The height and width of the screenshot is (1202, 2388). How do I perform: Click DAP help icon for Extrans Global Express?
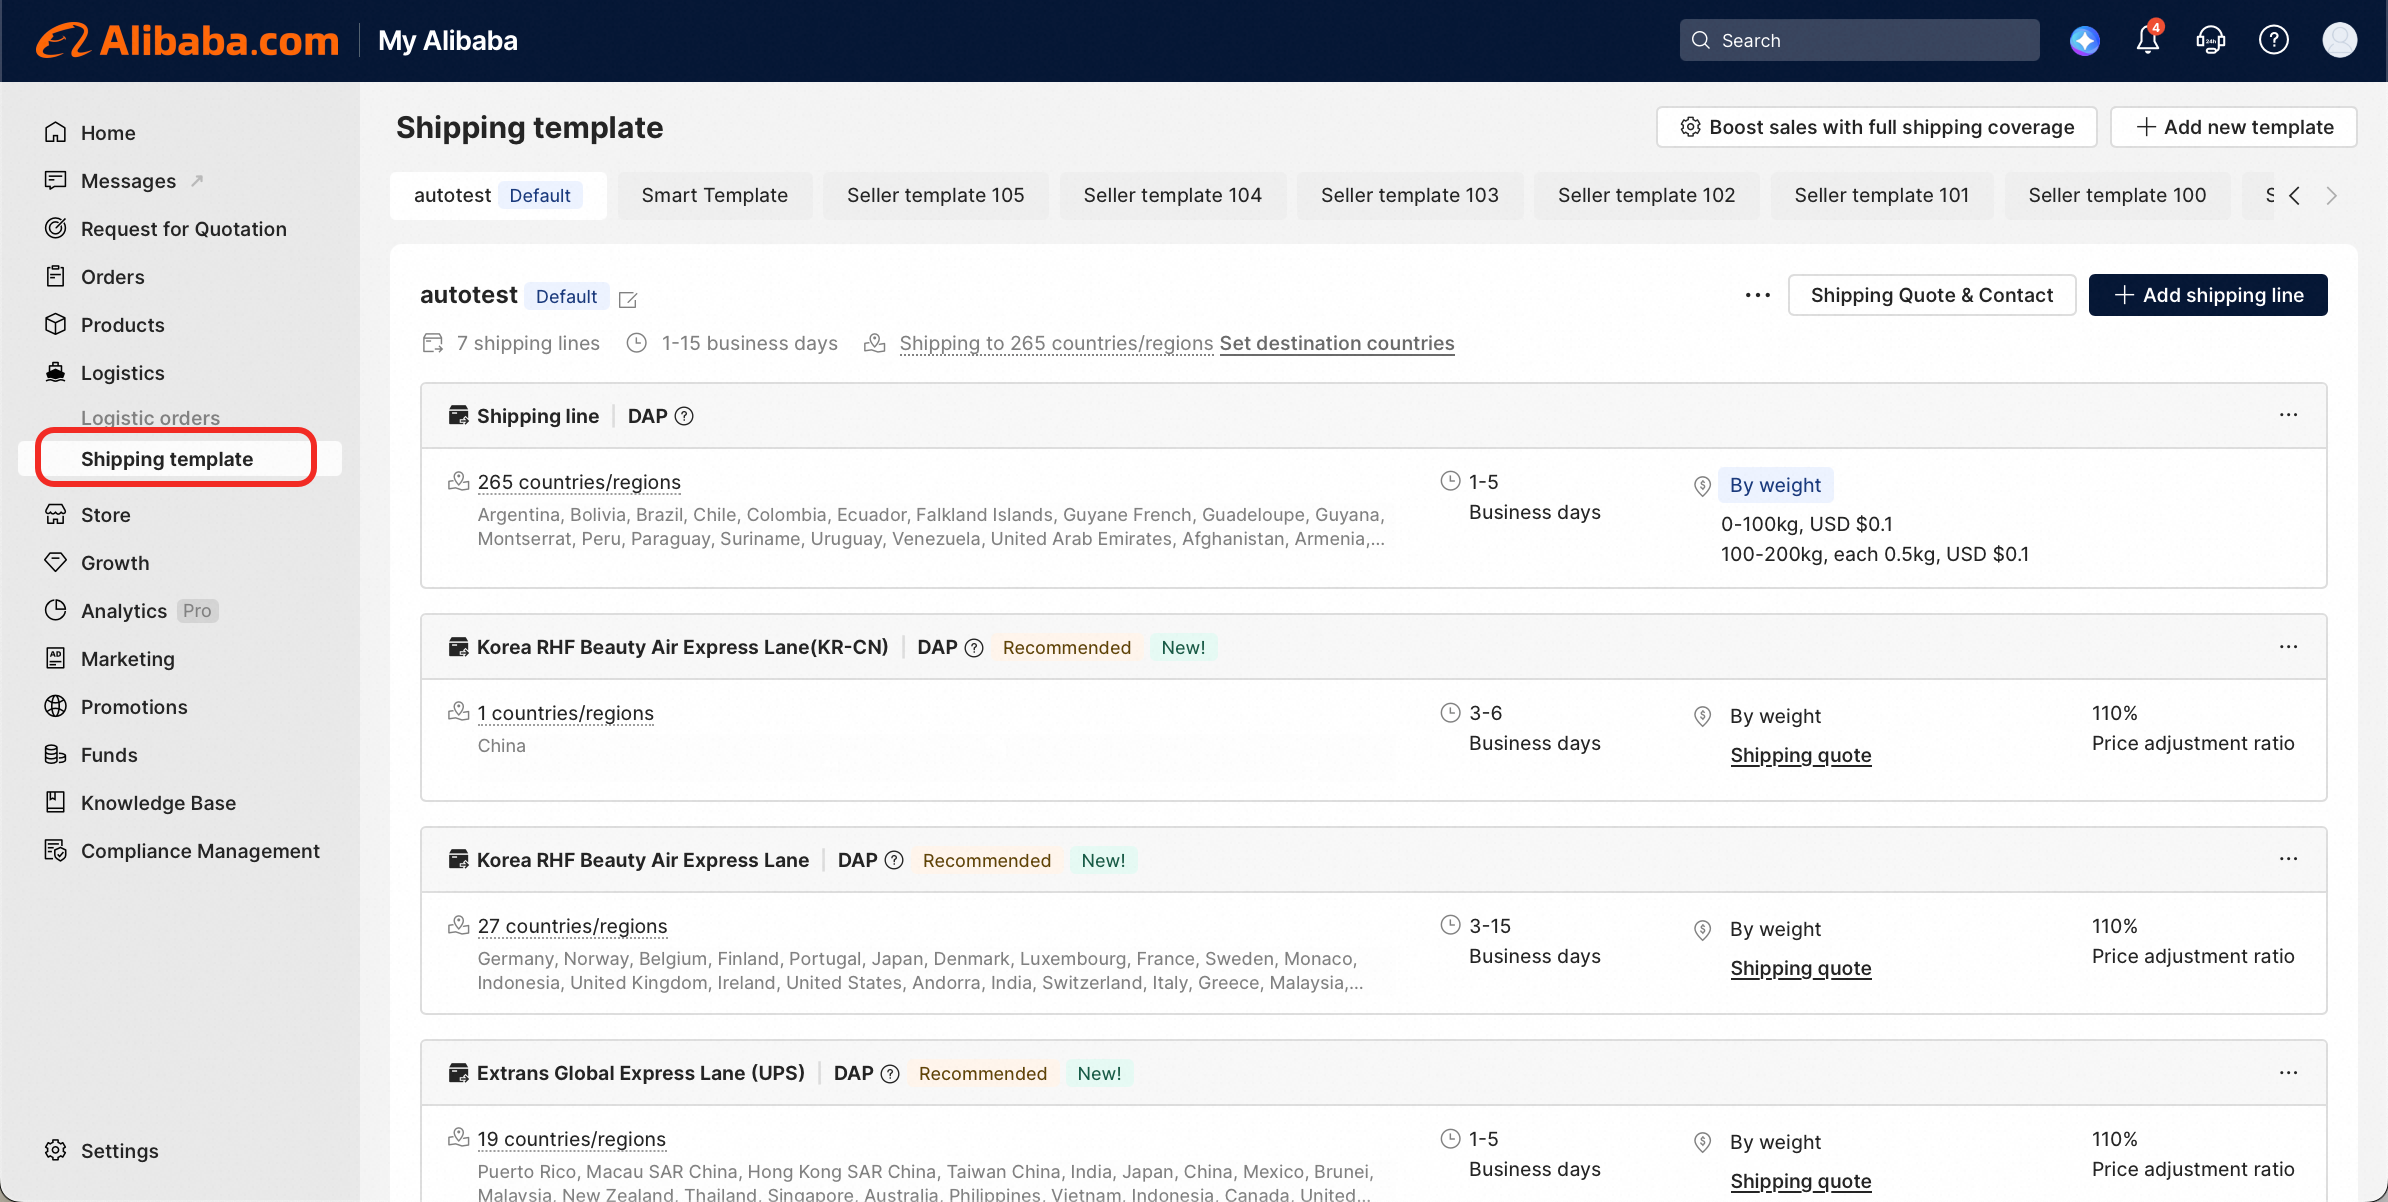click(x=890, y=1074)
